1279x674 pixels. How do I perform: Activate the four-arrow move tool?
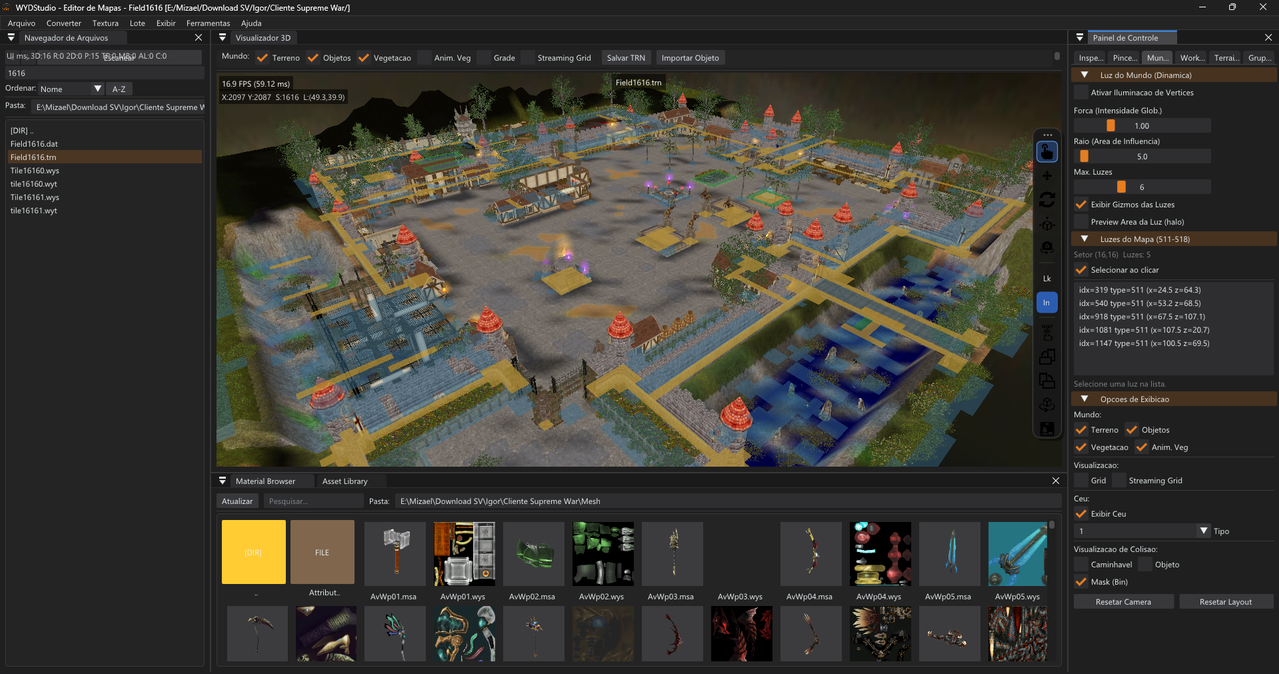pyautogui.click(x=1046, y=176)
